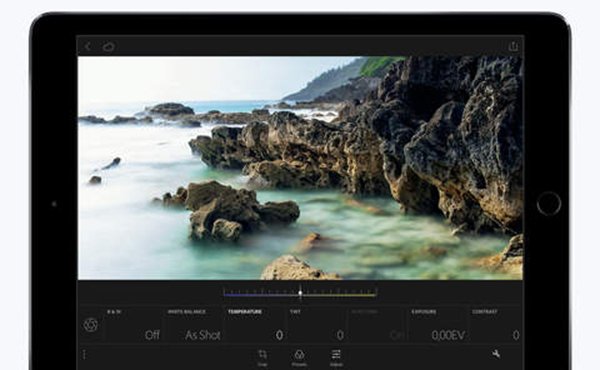
Task: Tap the wrench settings icon
Action: 496,354
